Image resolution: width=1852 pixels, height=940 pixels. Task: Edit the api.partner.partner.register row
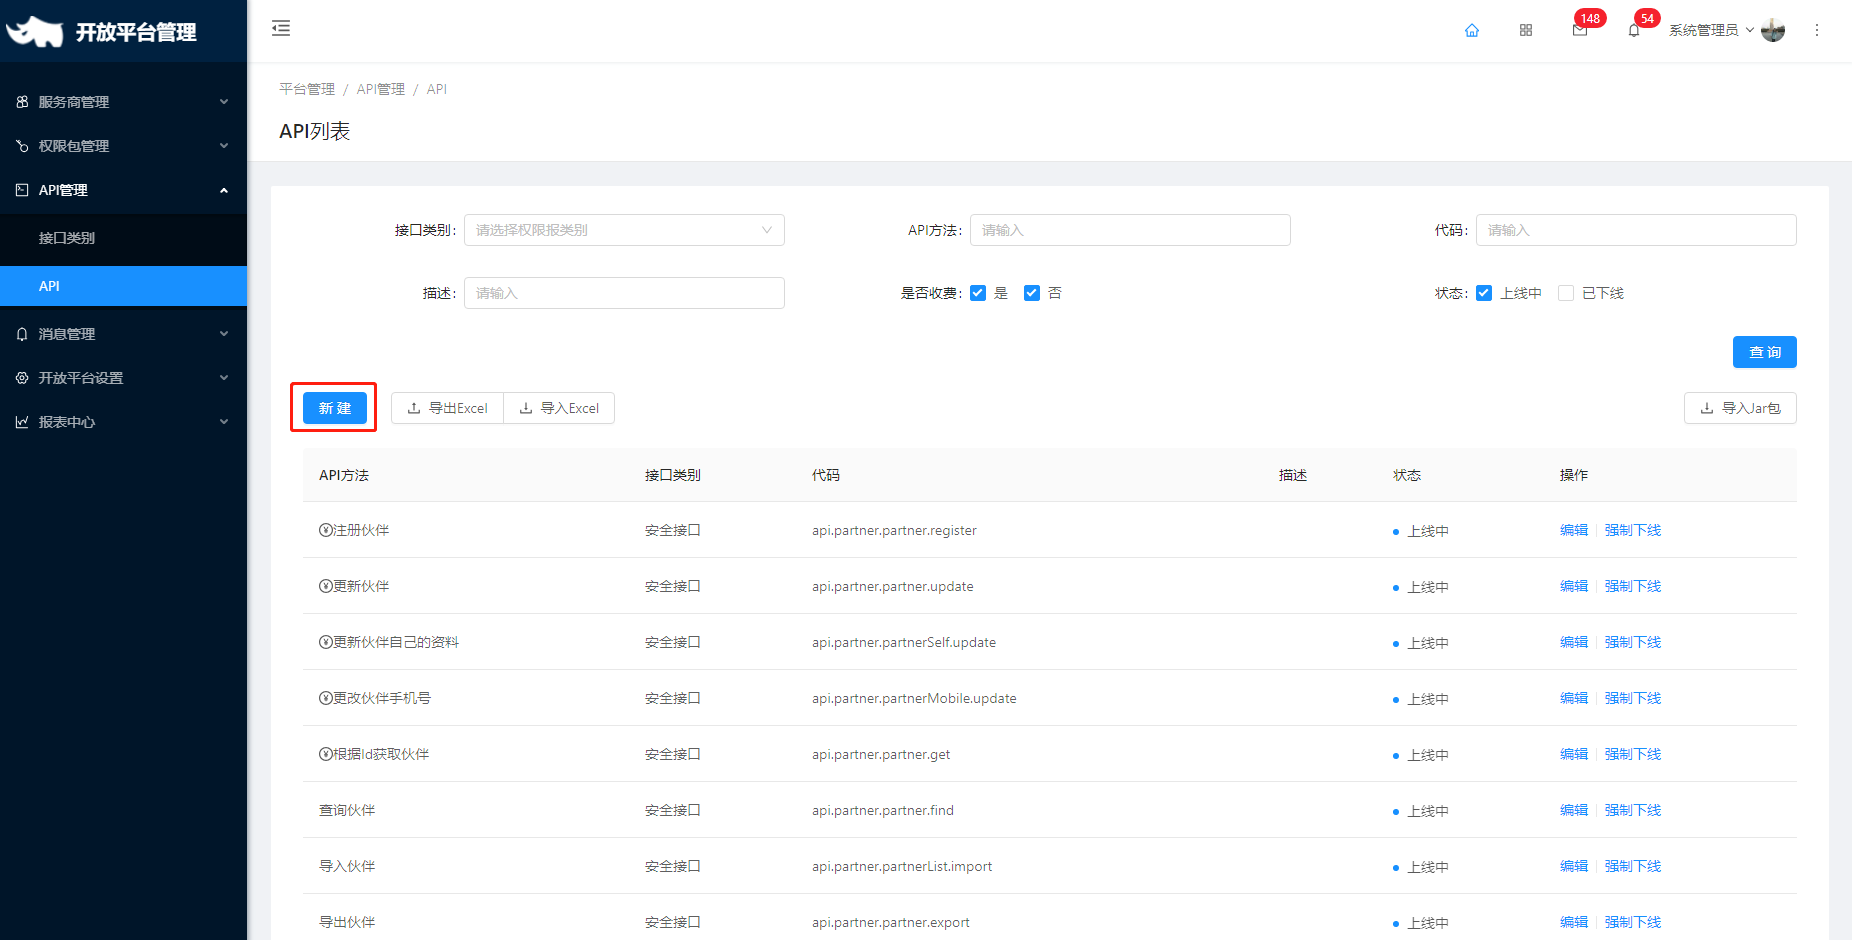coord(1574,530)
